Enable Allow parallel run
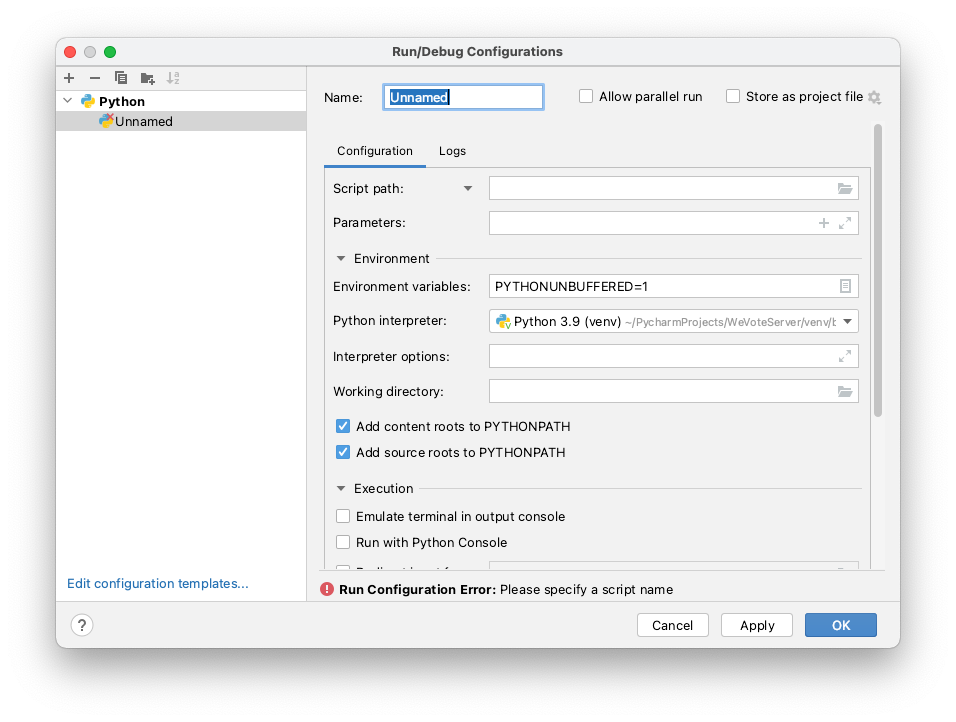Image resolution: width=956 pixels, height=722 pixels. pyautogui.click(x=586, y=96)
